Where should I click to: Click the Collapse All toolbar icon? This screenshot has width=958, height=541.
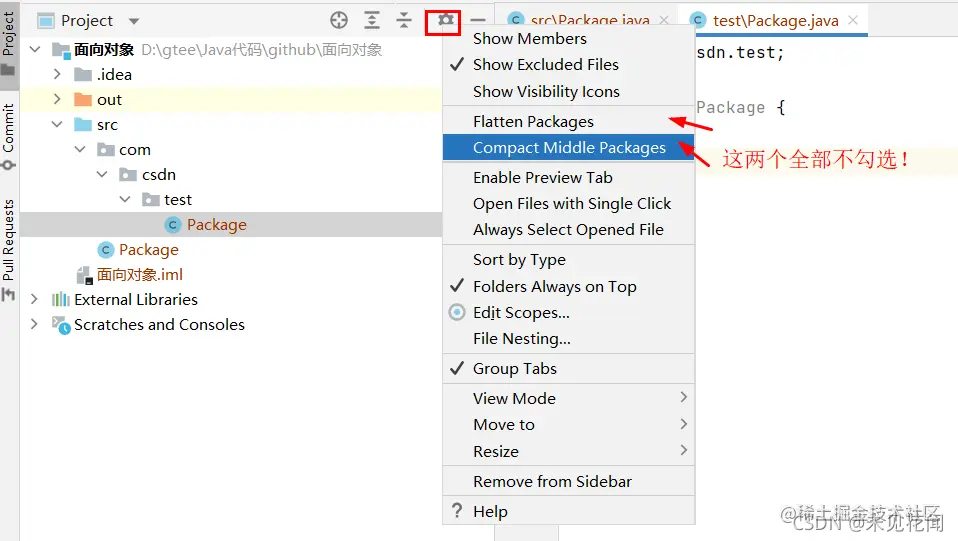pyautogui.click(x=404, y=20)
